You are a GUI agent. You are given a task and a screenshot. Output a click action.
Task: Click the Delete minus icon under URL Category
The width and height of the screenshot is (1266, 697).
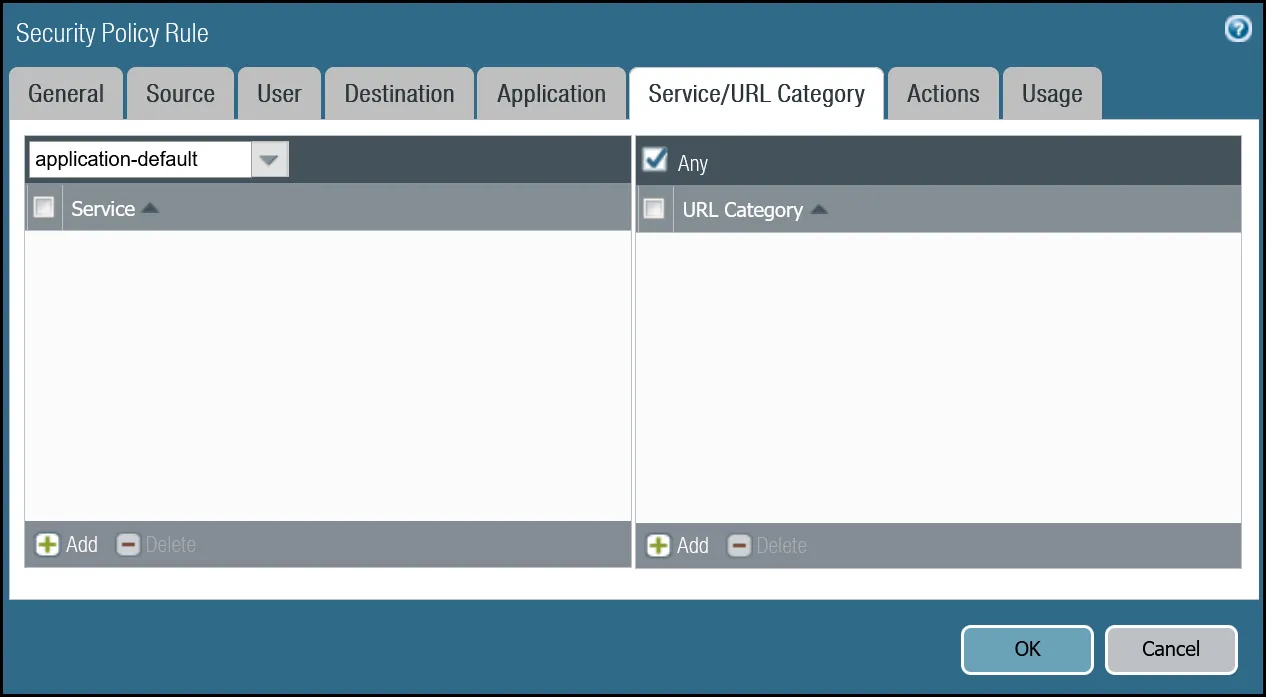coord(739,545)
